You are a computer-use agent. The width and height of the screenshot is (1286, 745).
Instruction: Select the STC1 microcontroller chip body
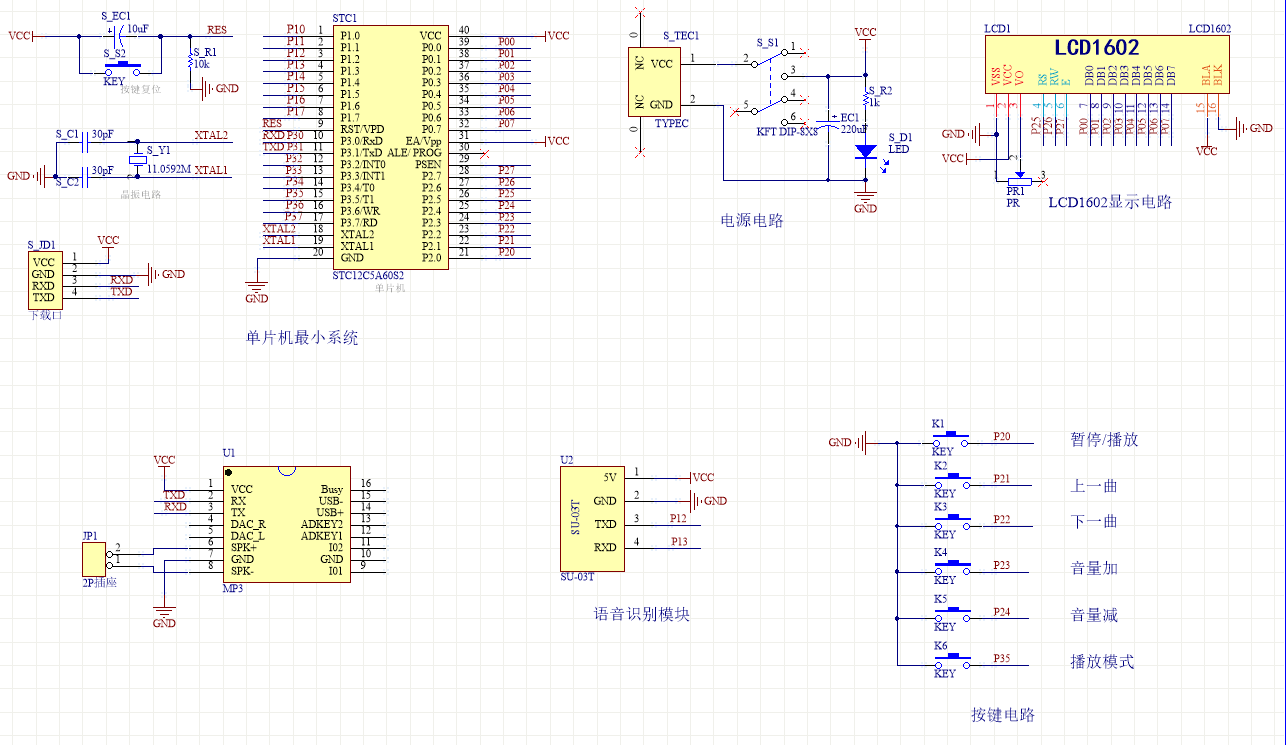pyautogui.click(x=389, y=146)
